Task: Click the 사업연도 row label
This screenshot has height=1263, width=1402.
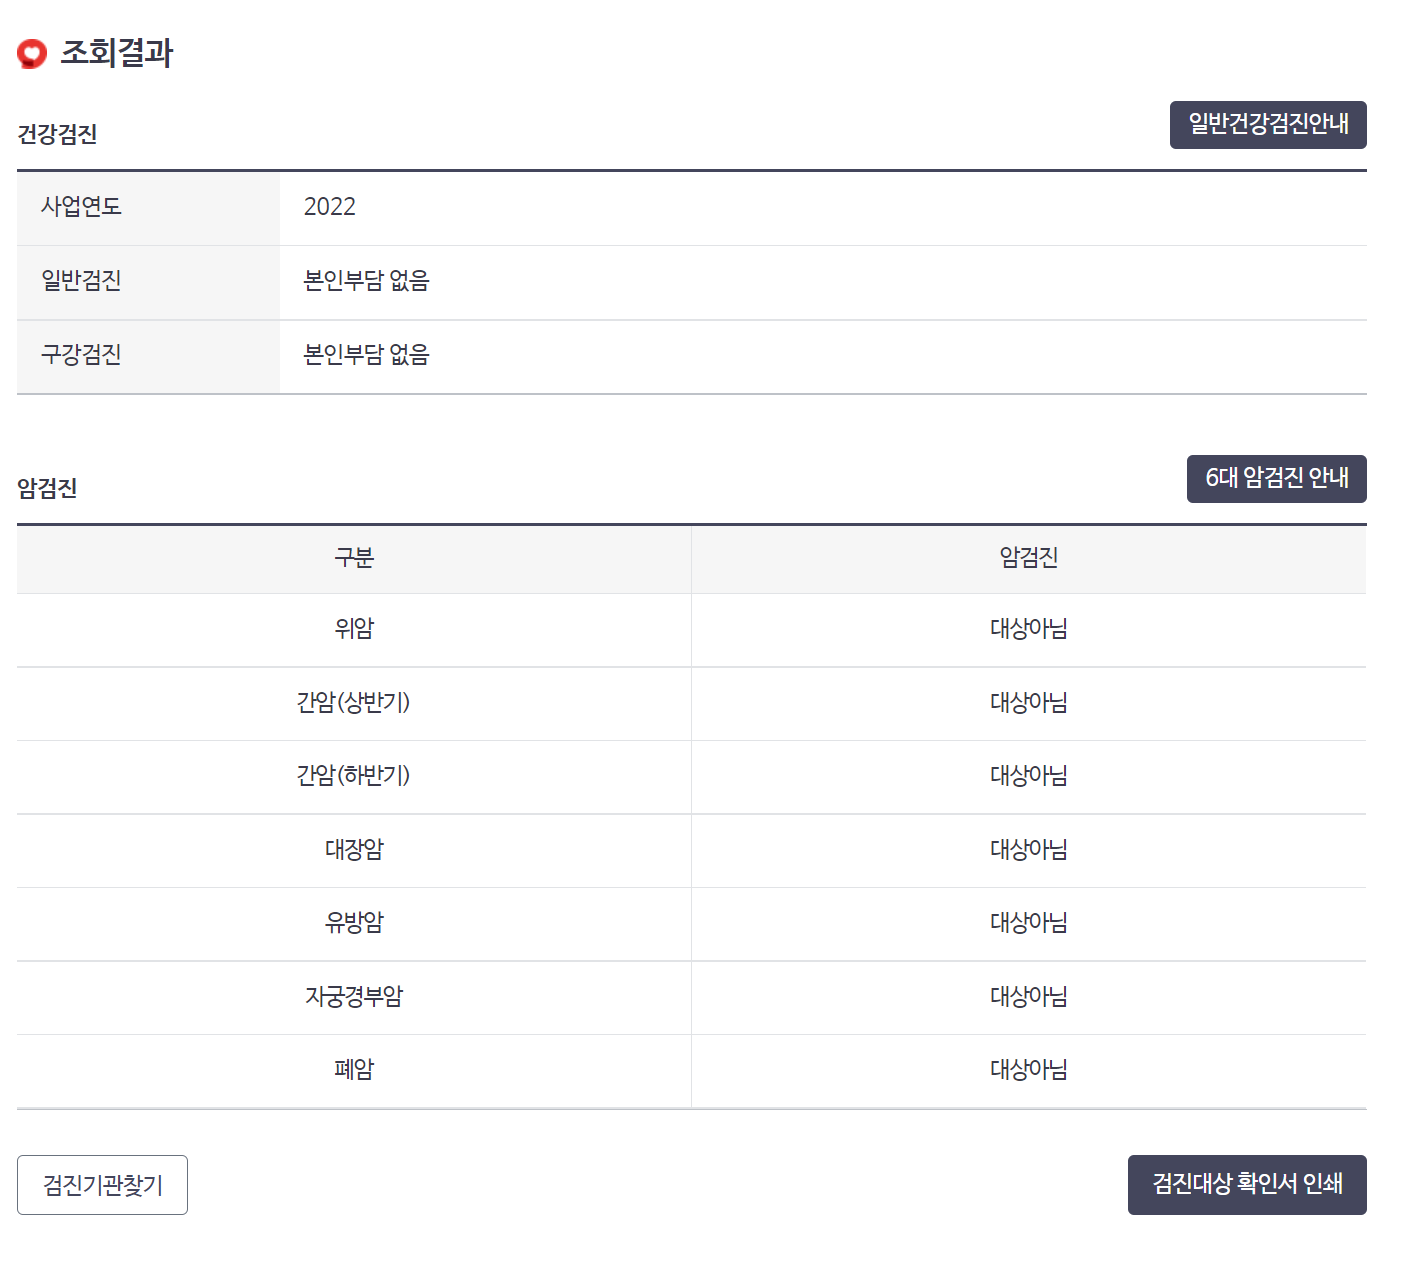Action: point(81,206)
